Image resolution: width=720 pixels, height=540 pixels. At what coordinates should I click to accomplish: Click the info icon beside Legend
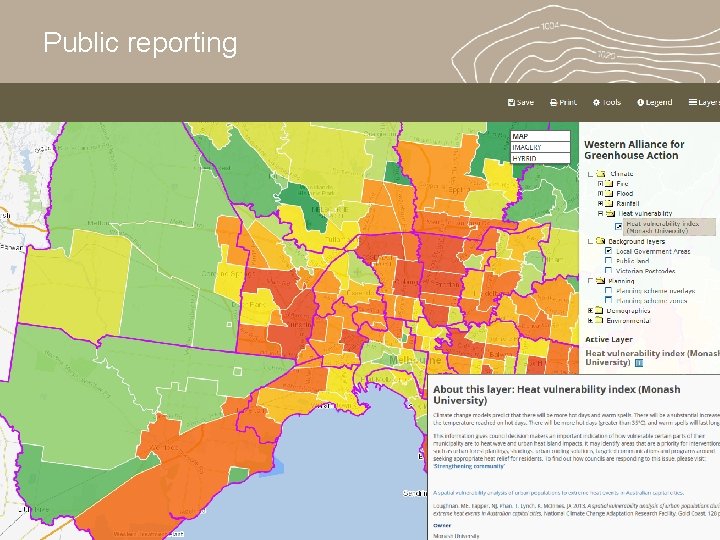640,102
